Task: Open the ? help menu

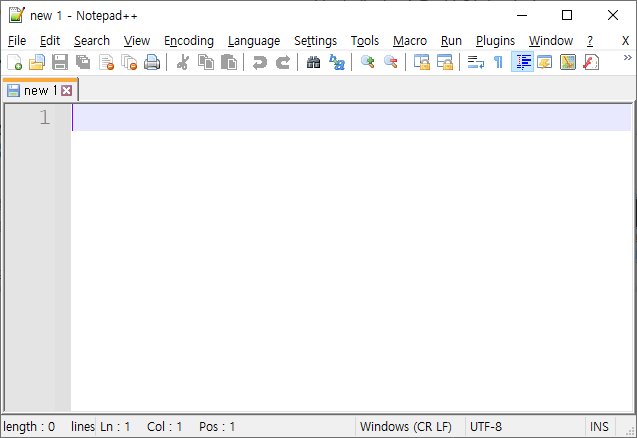Action: click(x=590, y=41)
